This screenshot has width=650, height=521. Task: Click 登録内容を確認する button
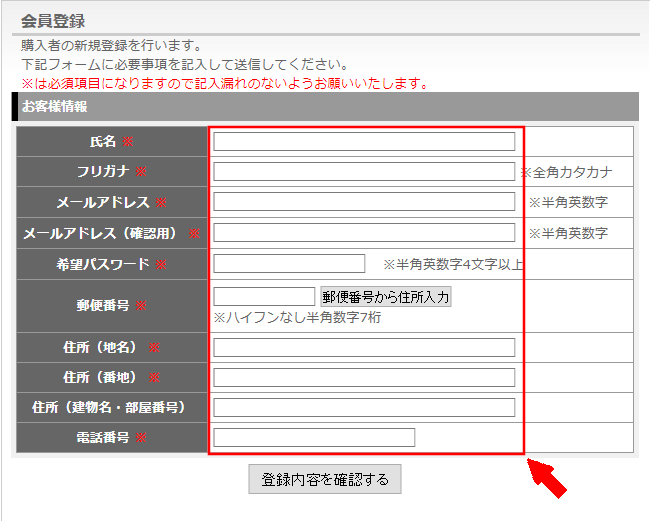pyautogui.click(x=325, y=479)
